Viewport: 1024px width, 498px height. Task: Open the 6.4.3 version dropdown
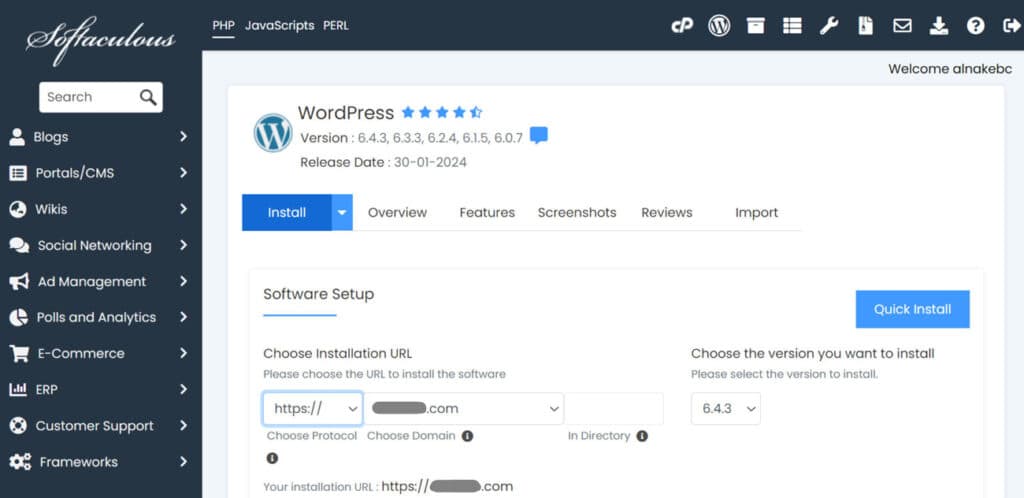pyautogui.click(x=726, y=409)
